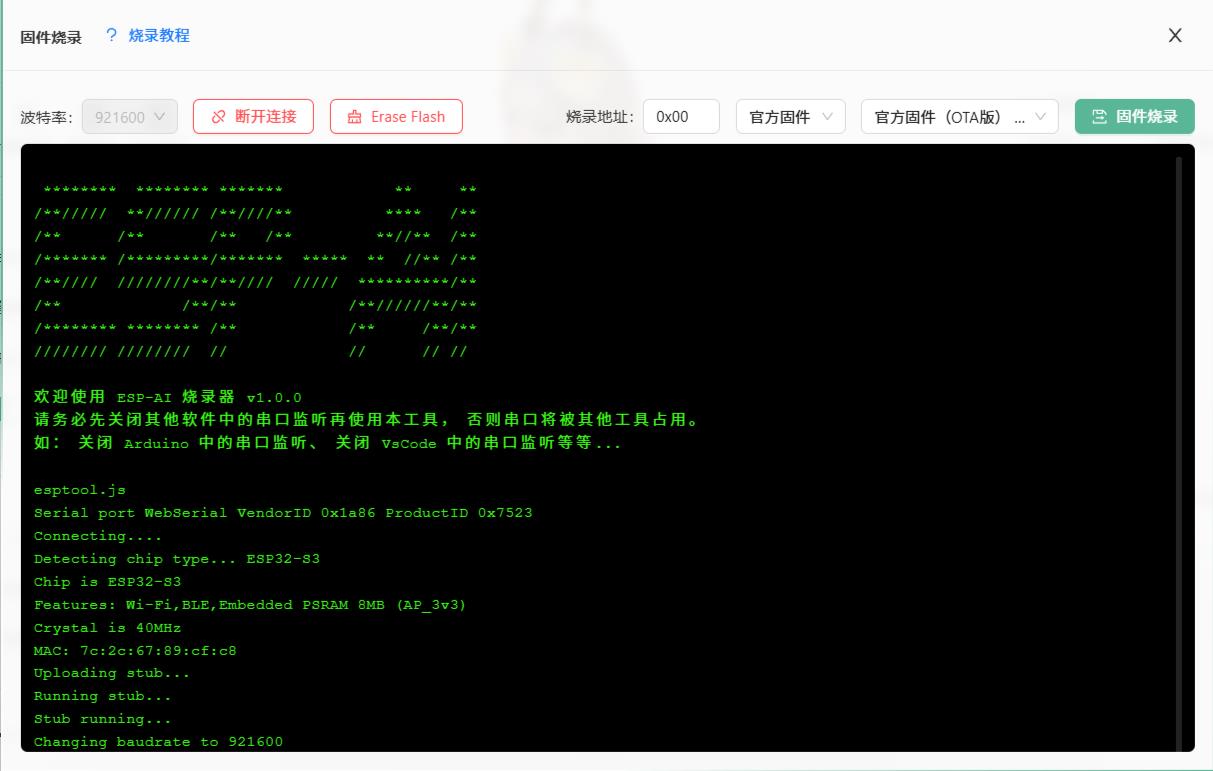Close the 固件烧录 dialog with X

coord(1175,36)
